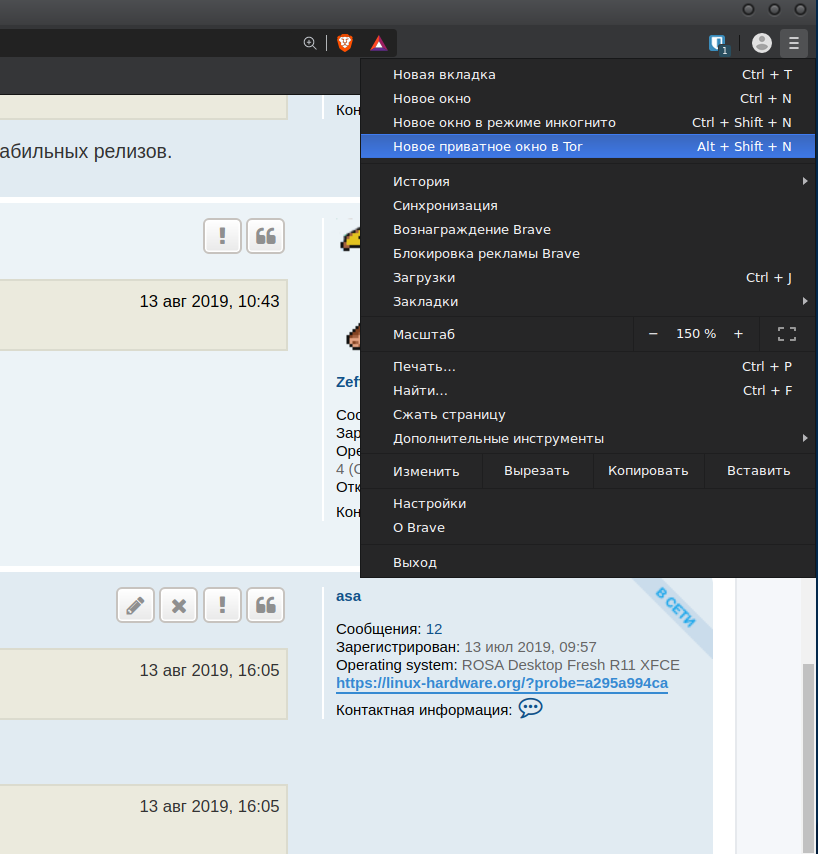Open the Brave Rewards triangle icon
Viewport: 818px width, 854px height.
click(378, 43)
